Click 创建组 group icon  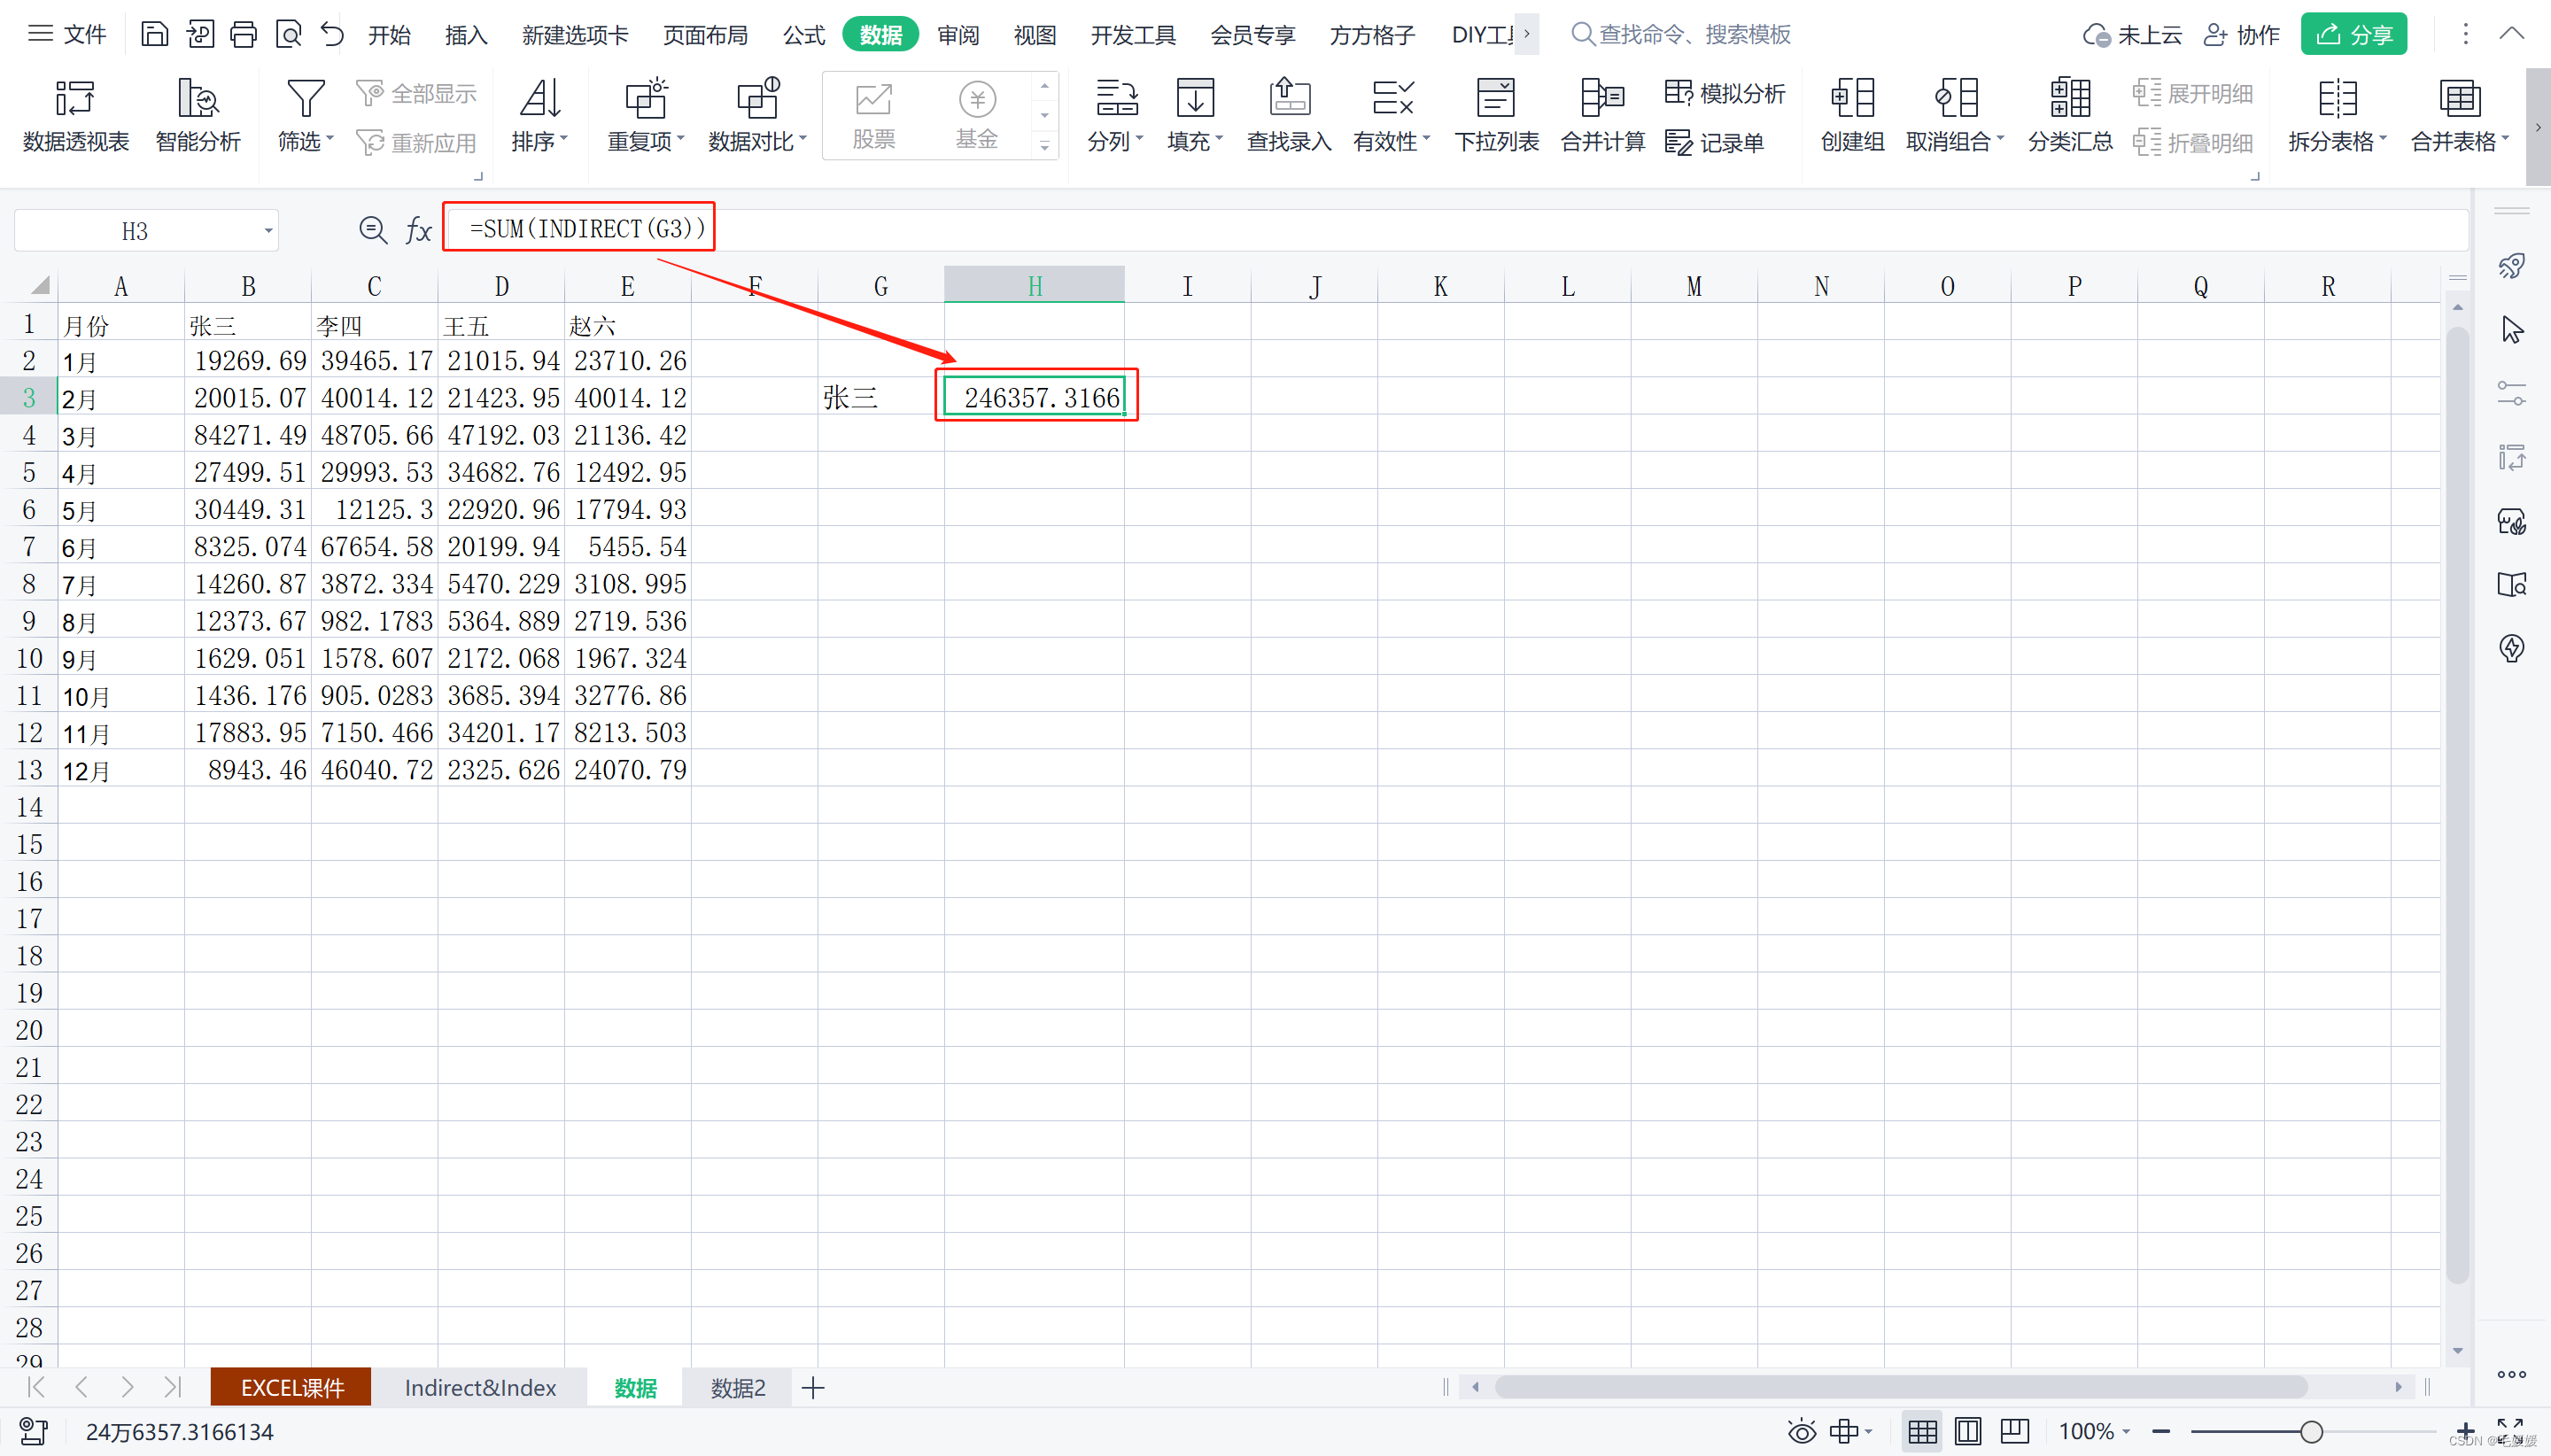[1852, 99]
